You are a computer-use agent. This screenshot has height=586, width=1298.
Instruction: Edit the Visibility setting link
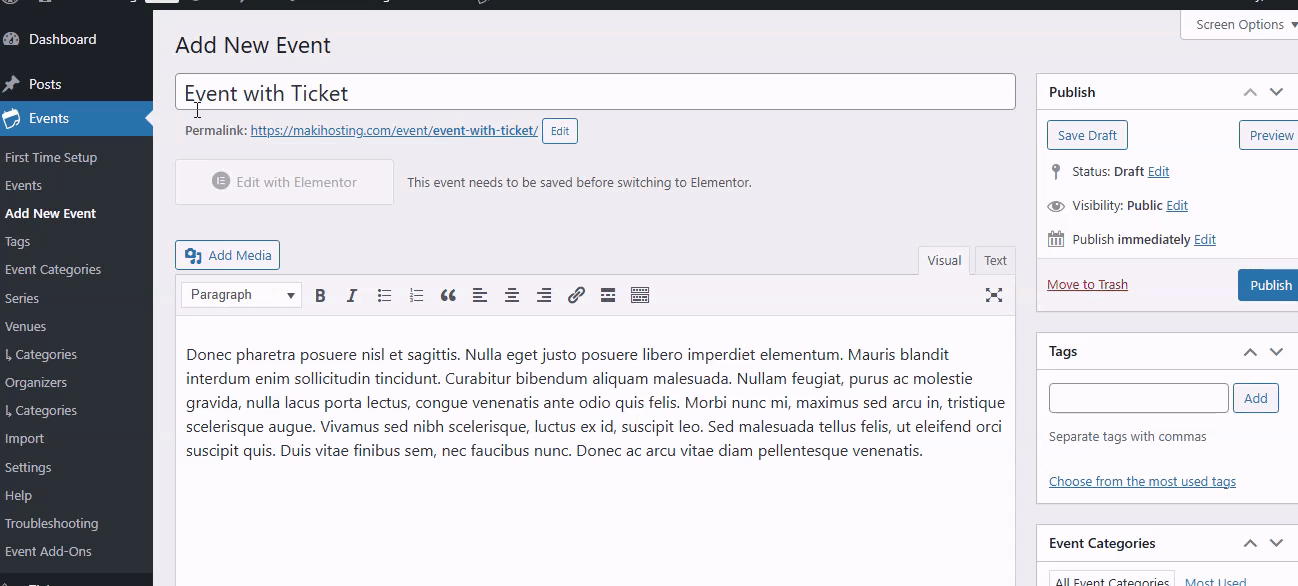(1177, 206)
